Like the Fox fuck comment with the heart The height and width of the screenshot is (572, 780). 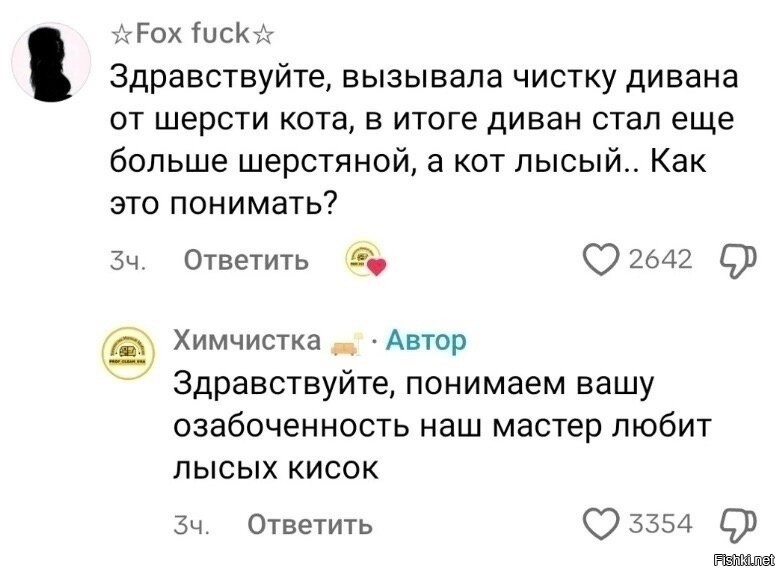click(x=601, y=261)
